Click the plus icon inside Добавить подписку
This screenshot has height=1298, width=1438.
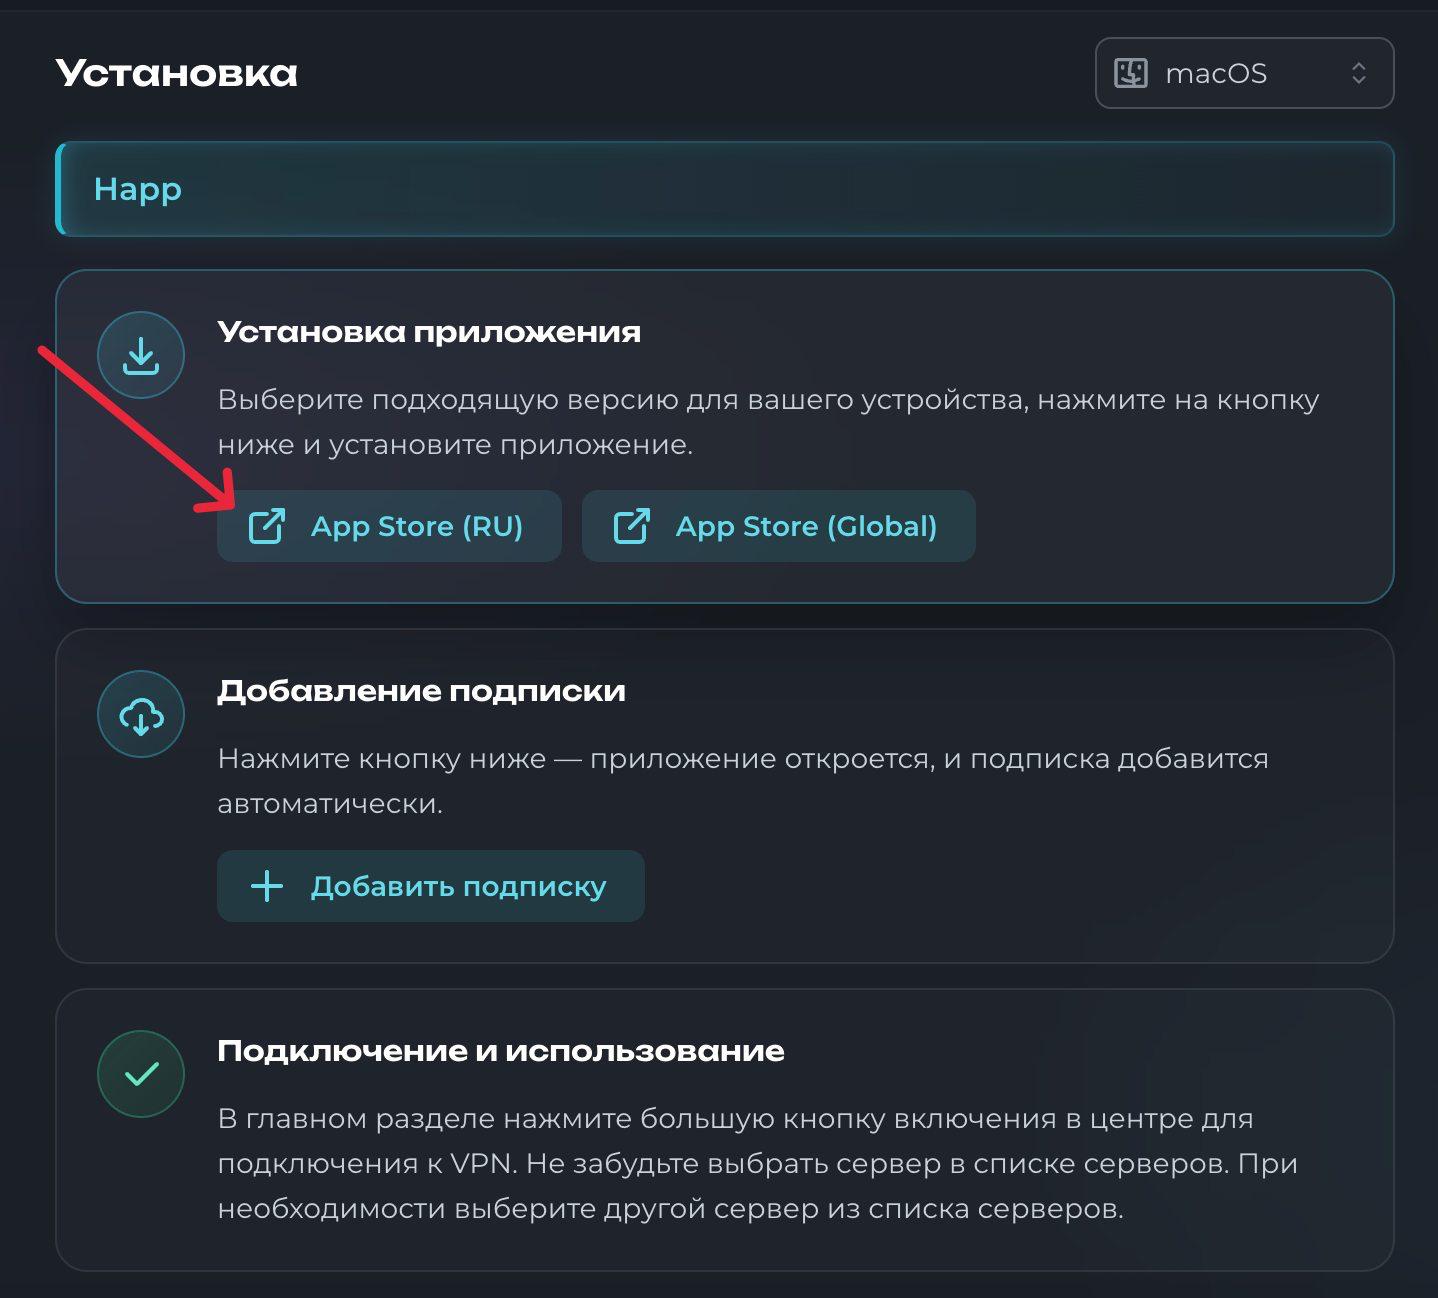click(x=266, y=885)
